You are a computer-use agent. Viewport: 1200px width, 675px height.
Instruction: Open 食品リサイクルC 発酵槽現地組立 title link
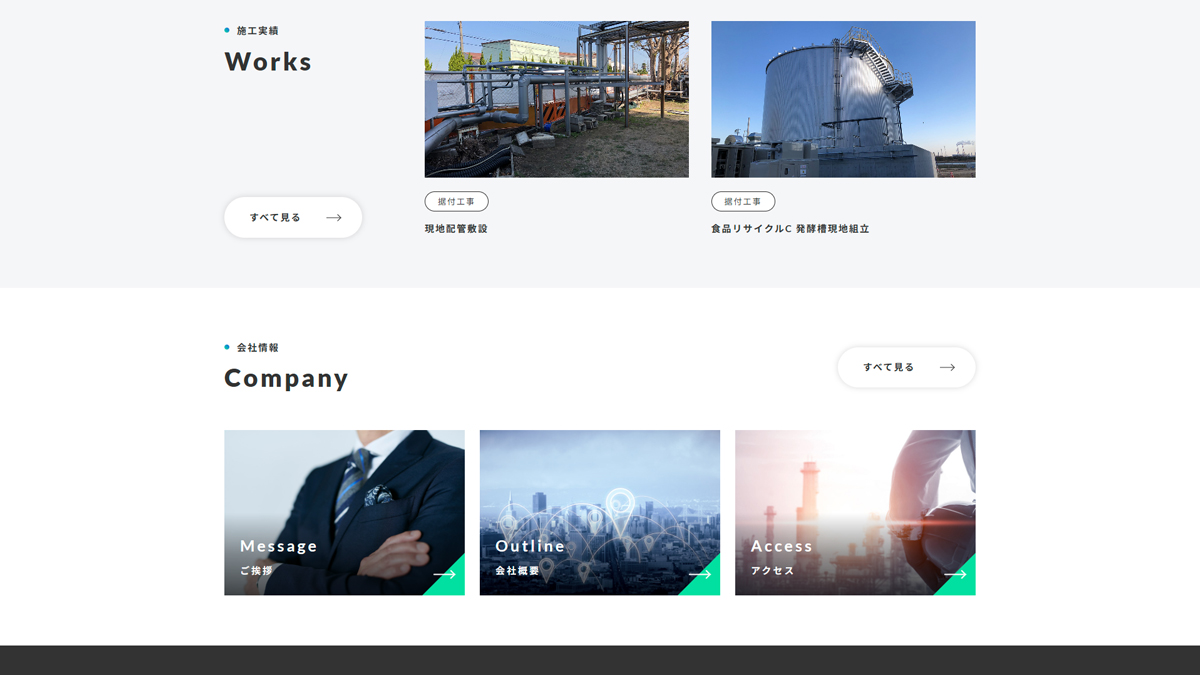(790, 229)
